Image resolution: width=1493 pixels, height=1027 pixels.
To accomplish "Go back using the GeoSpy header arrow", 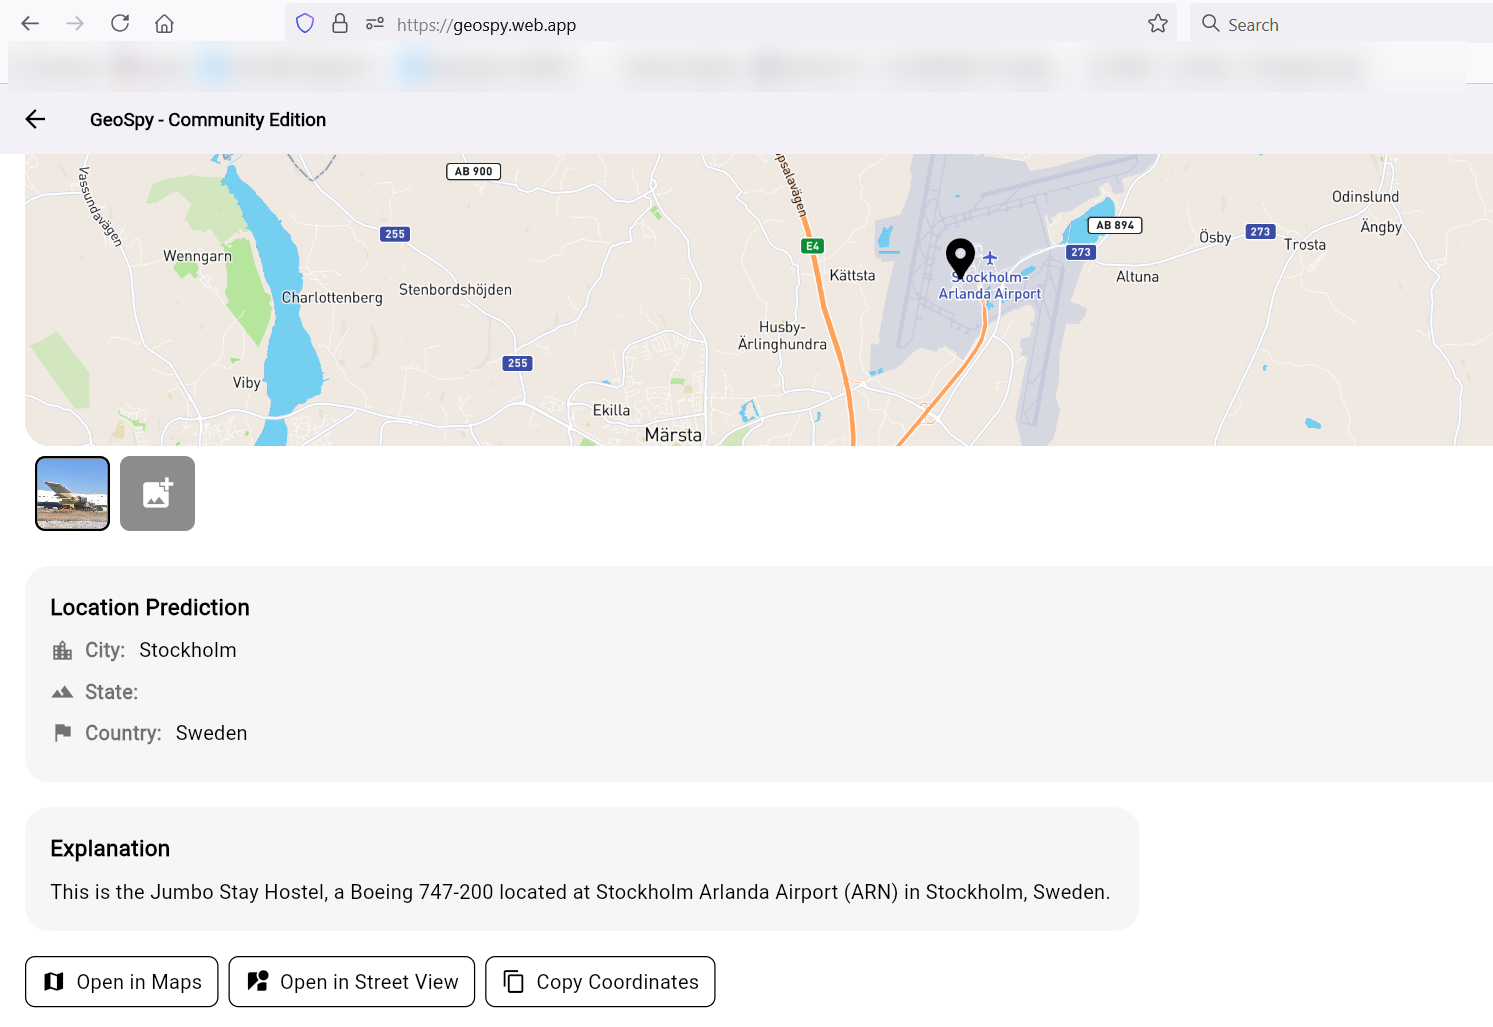I will coord(36,120).
